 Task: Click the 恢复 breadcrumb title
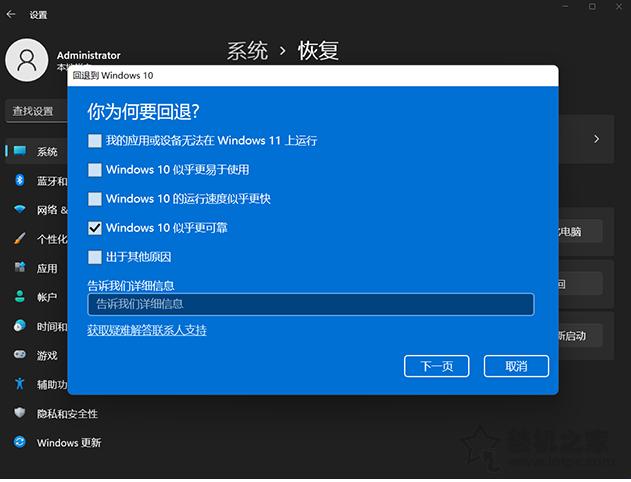(x=318, y=51)
